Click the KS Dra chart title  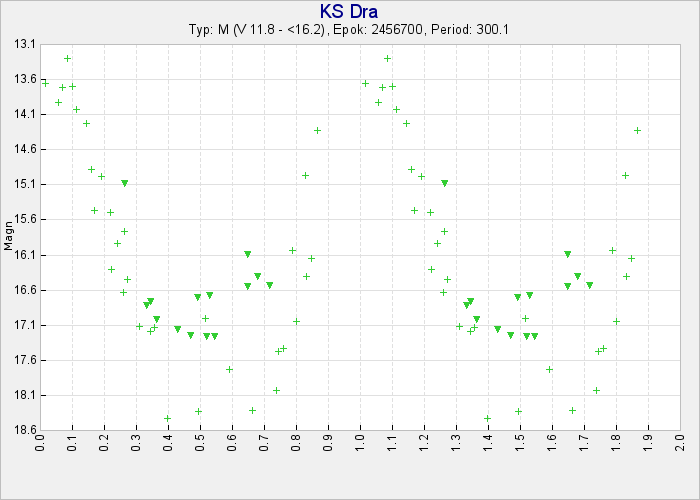(x=349, y=11)
